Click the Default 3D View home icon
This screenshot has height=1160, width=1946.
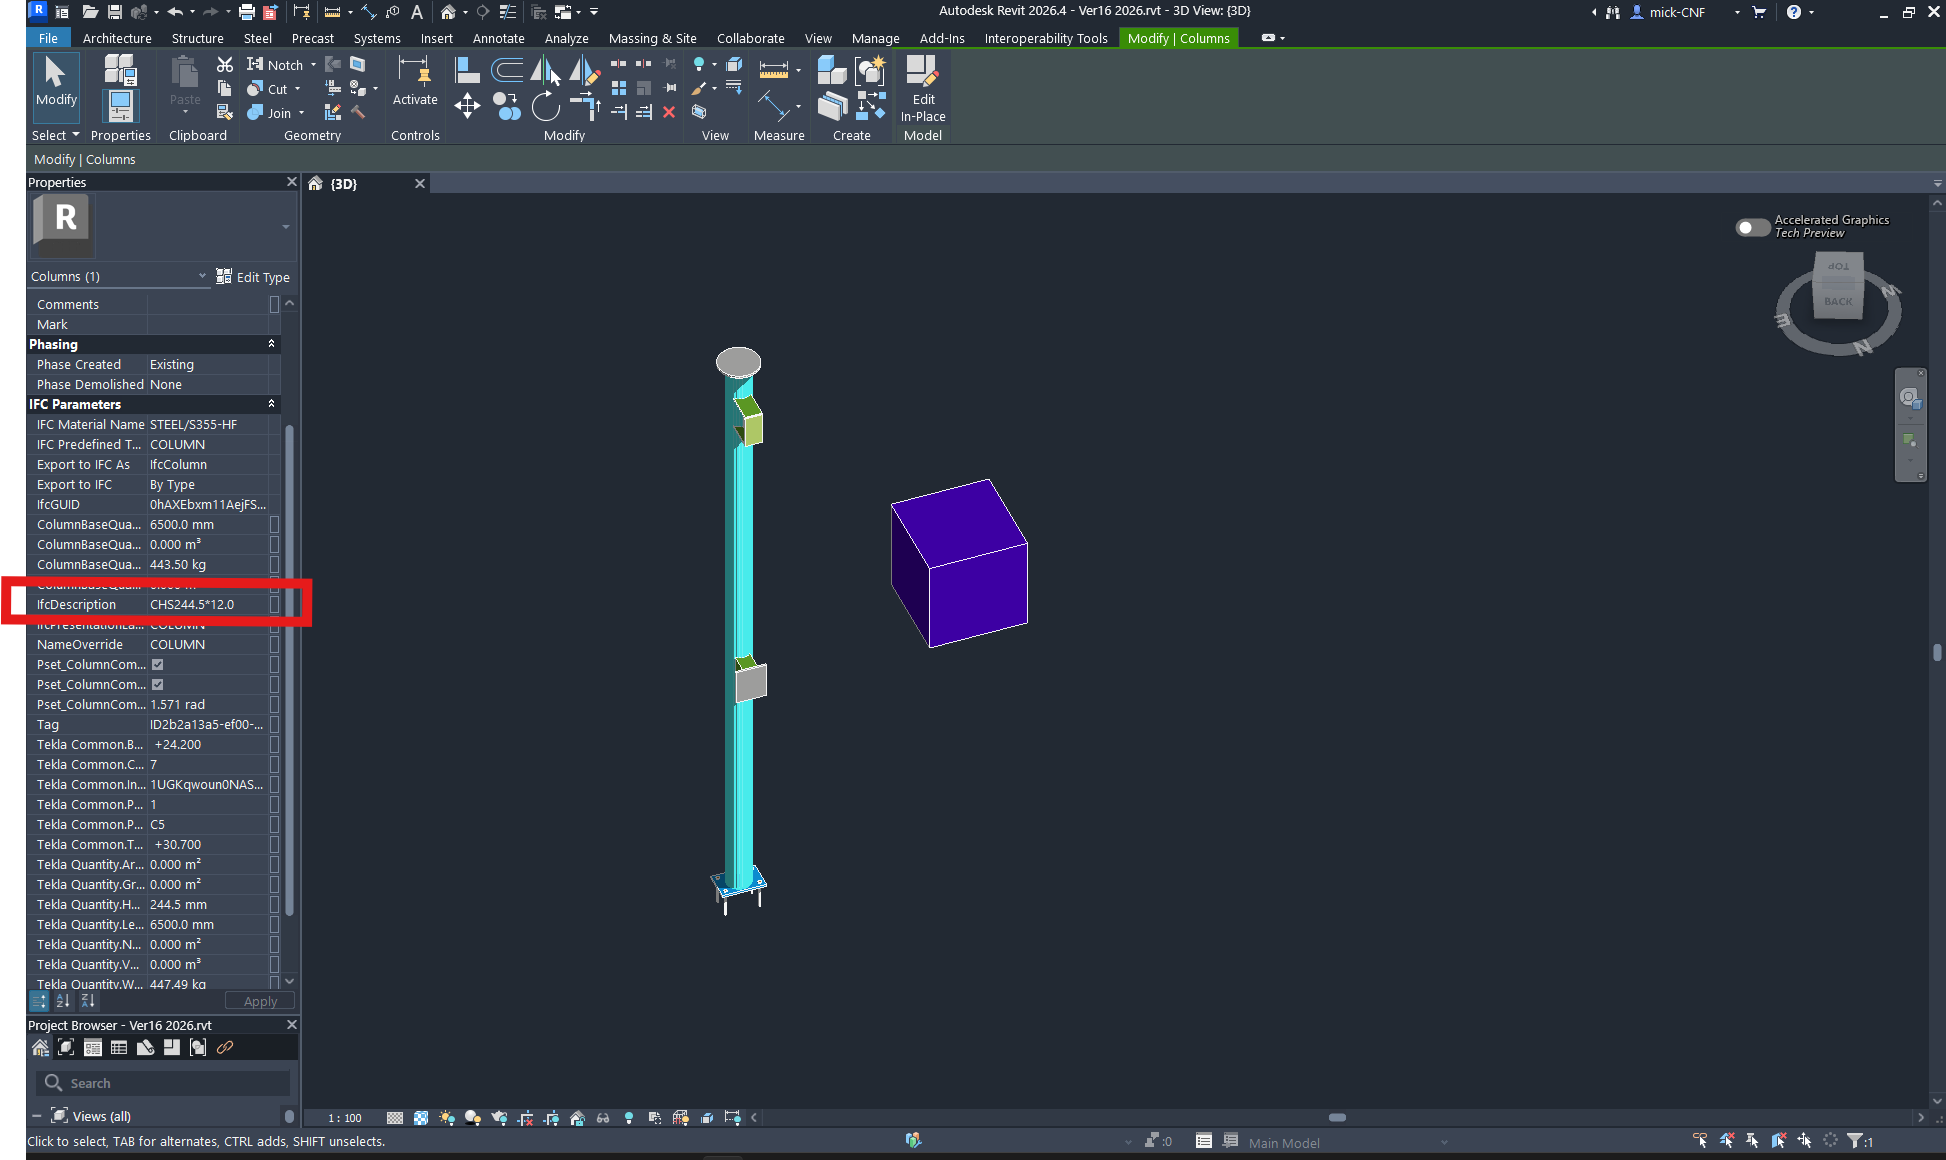[x=449, y=12]
